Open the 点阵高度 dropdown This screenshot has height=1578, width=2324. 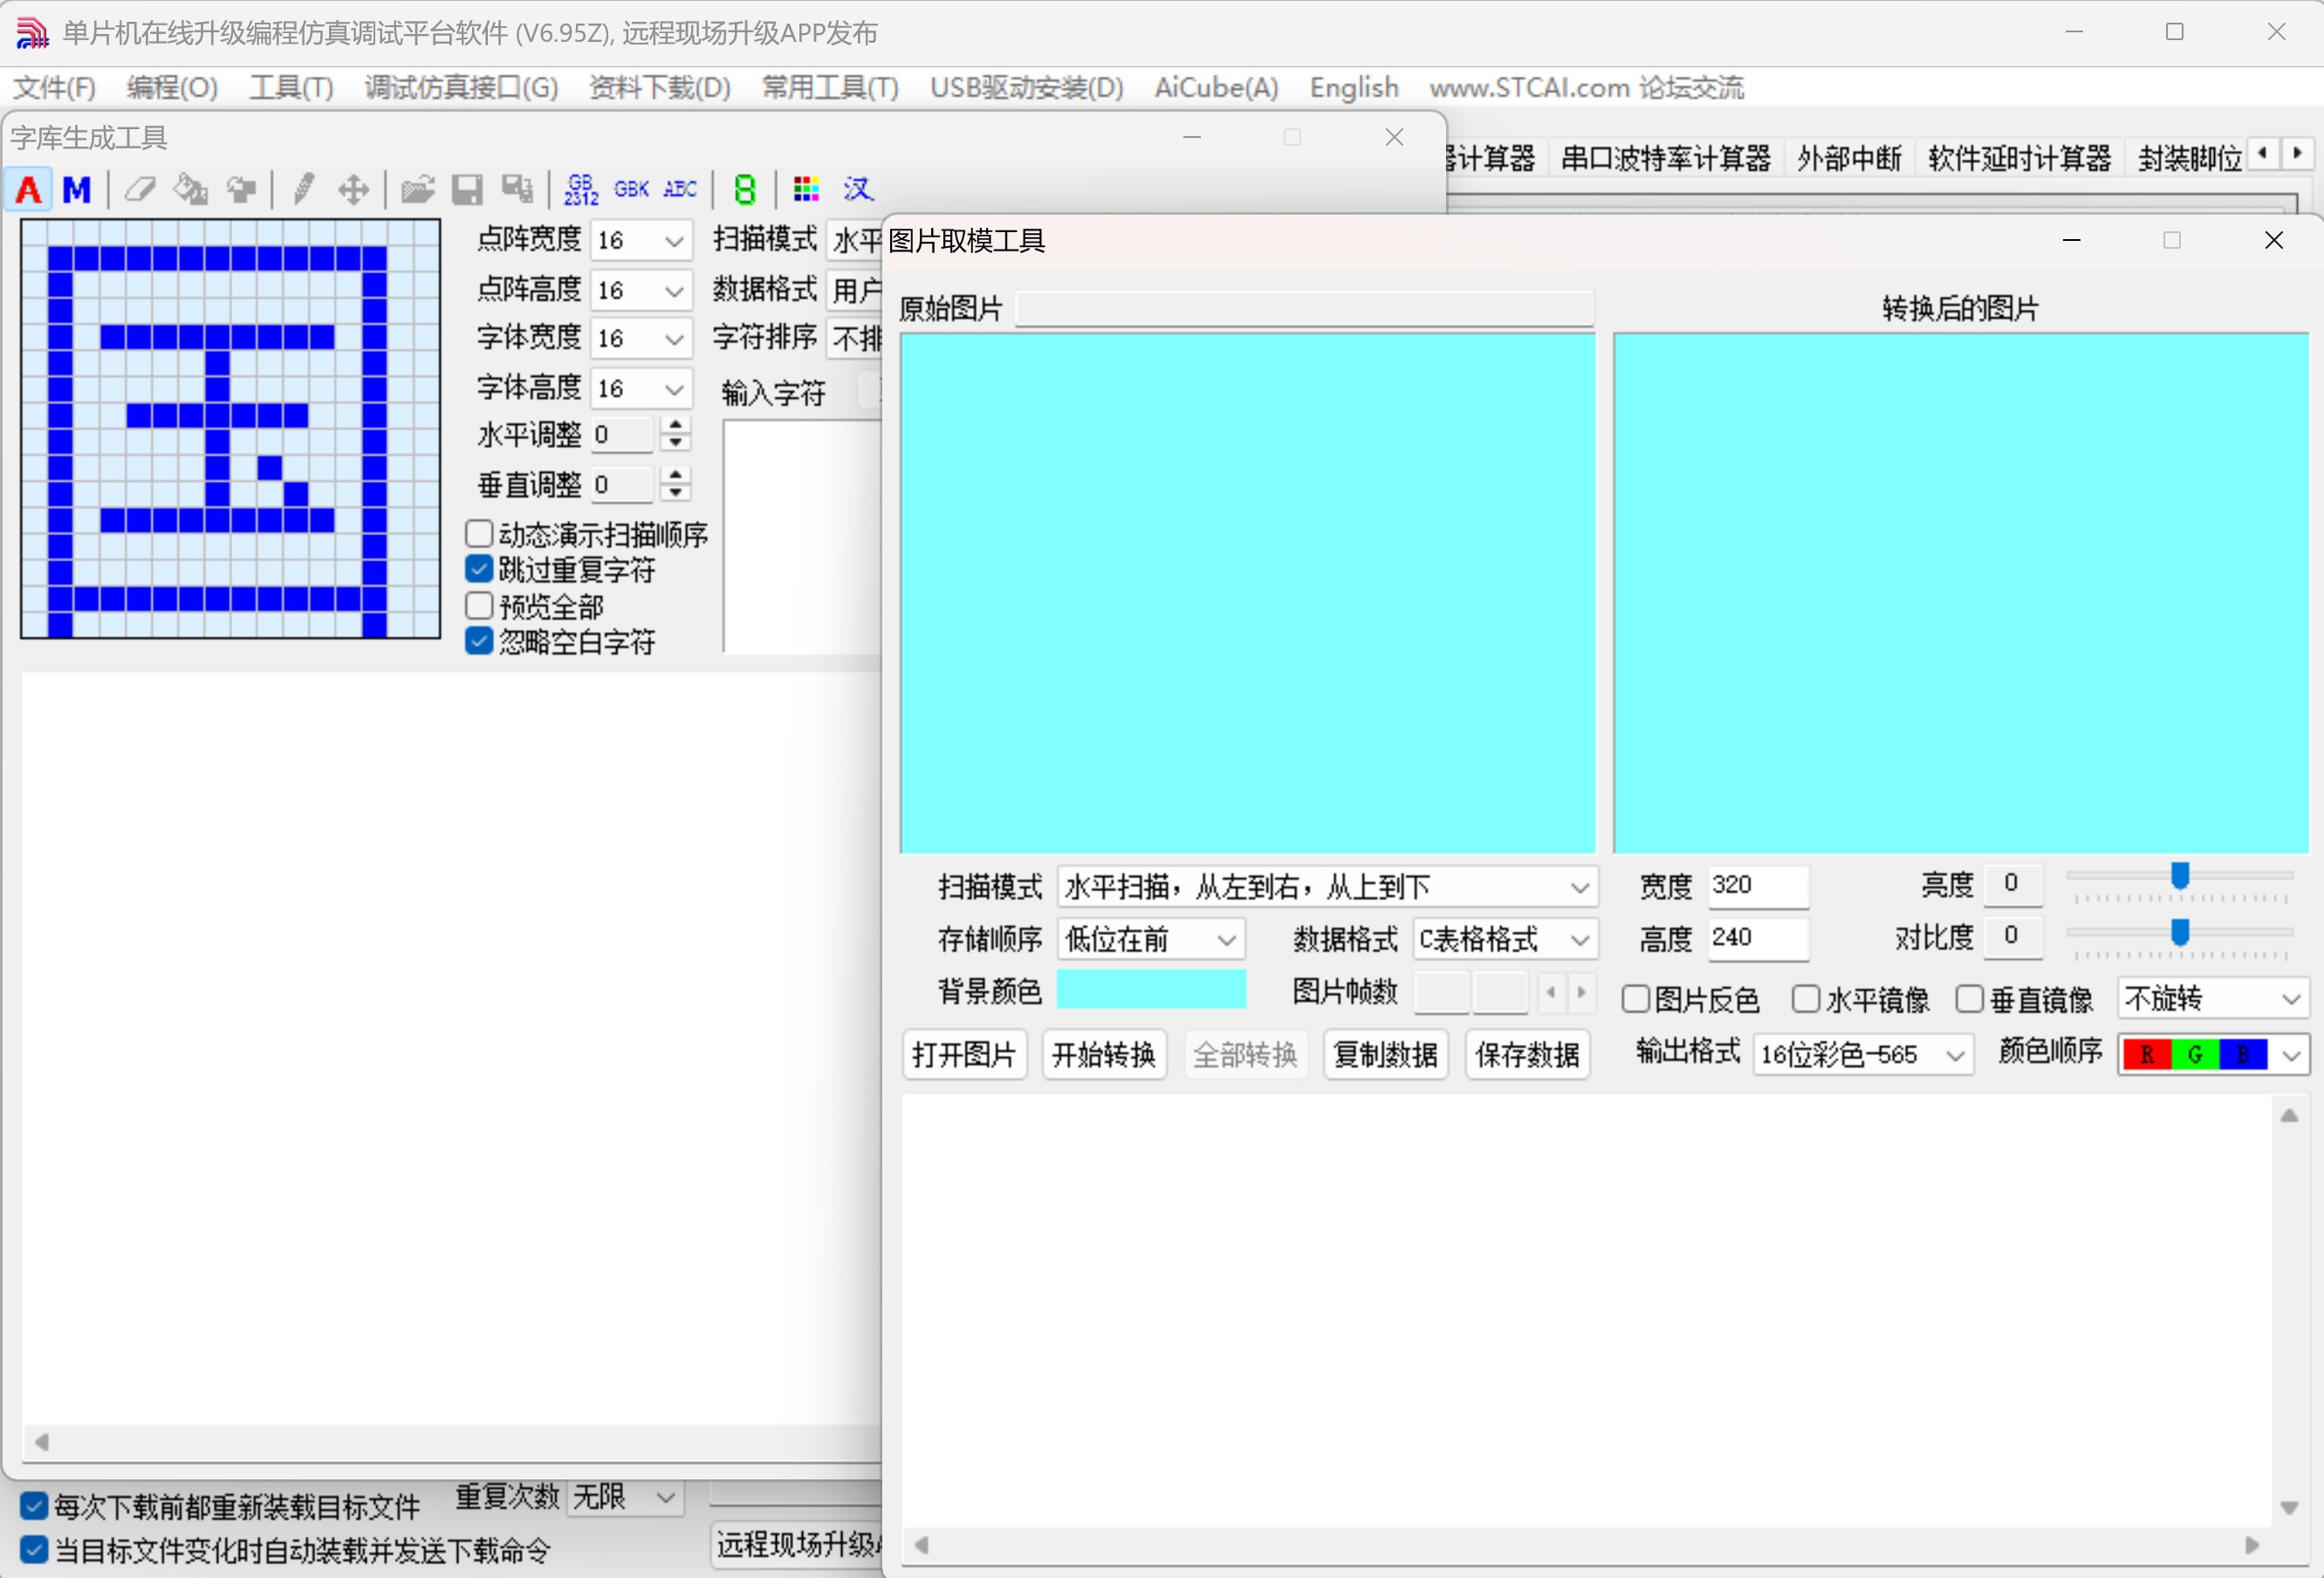coord(641,290)
